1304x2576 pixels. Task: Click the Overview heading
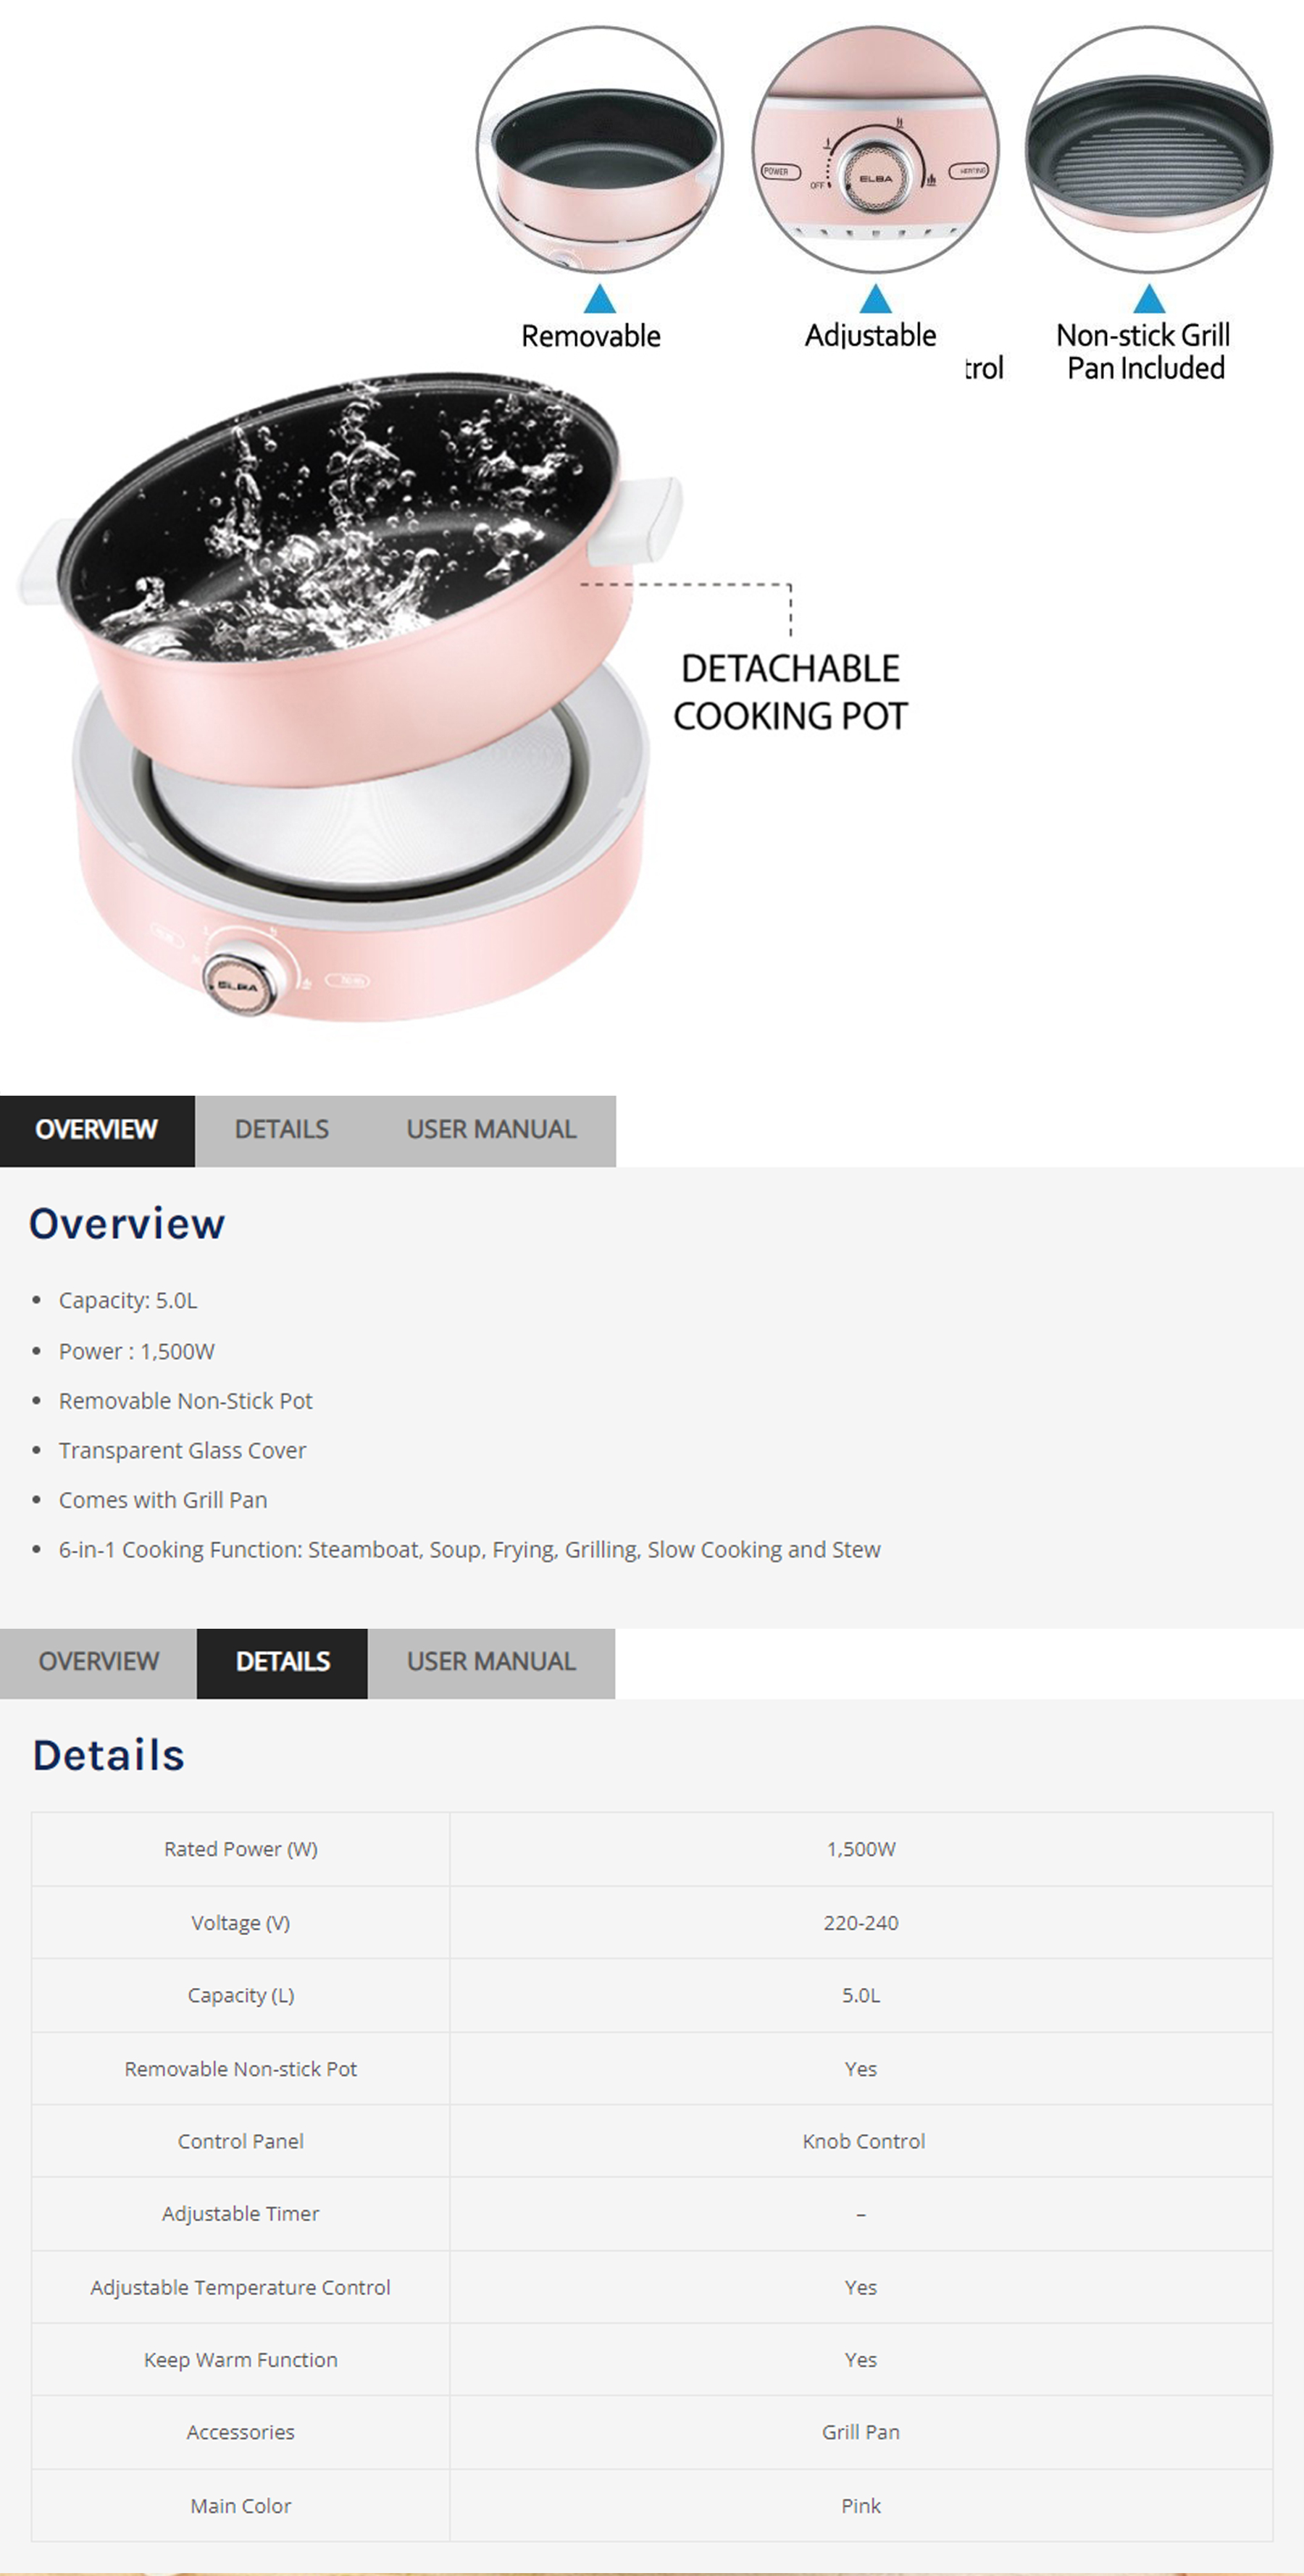pyautogui.click(x=127, y=1224)
